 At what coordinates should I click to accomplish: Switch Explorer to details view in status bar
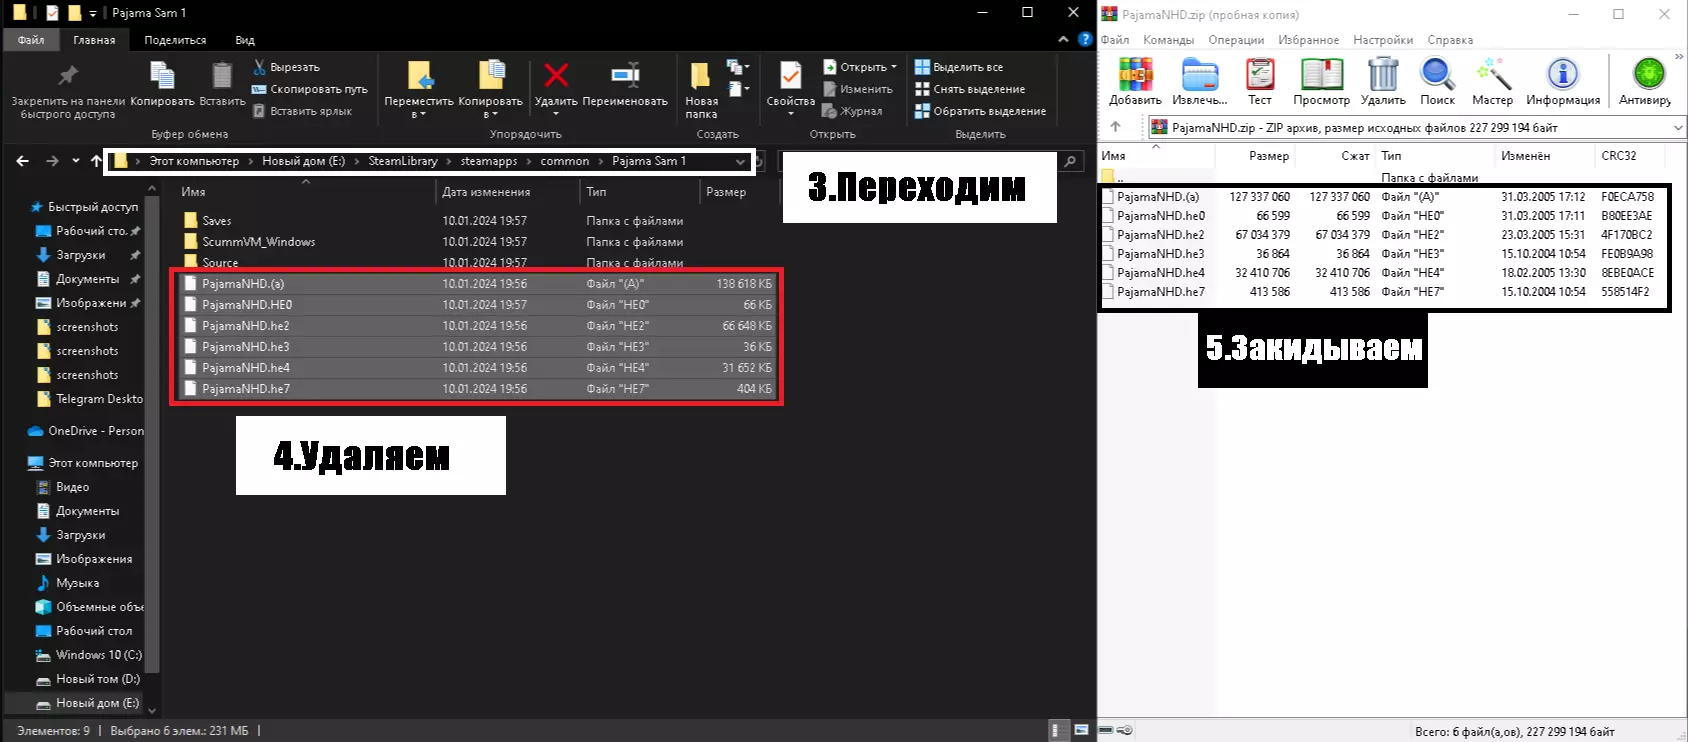(1056, 731)
